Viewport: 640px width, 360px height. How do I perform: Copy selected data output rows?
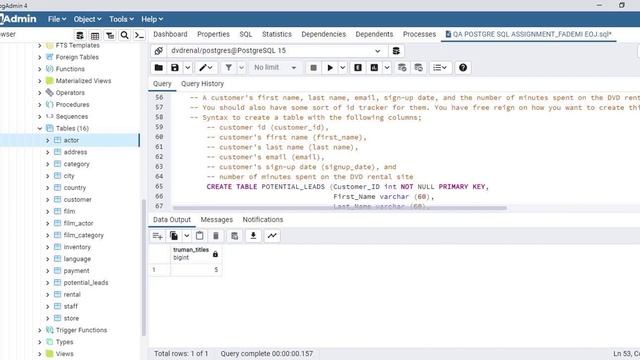(174, 236)
